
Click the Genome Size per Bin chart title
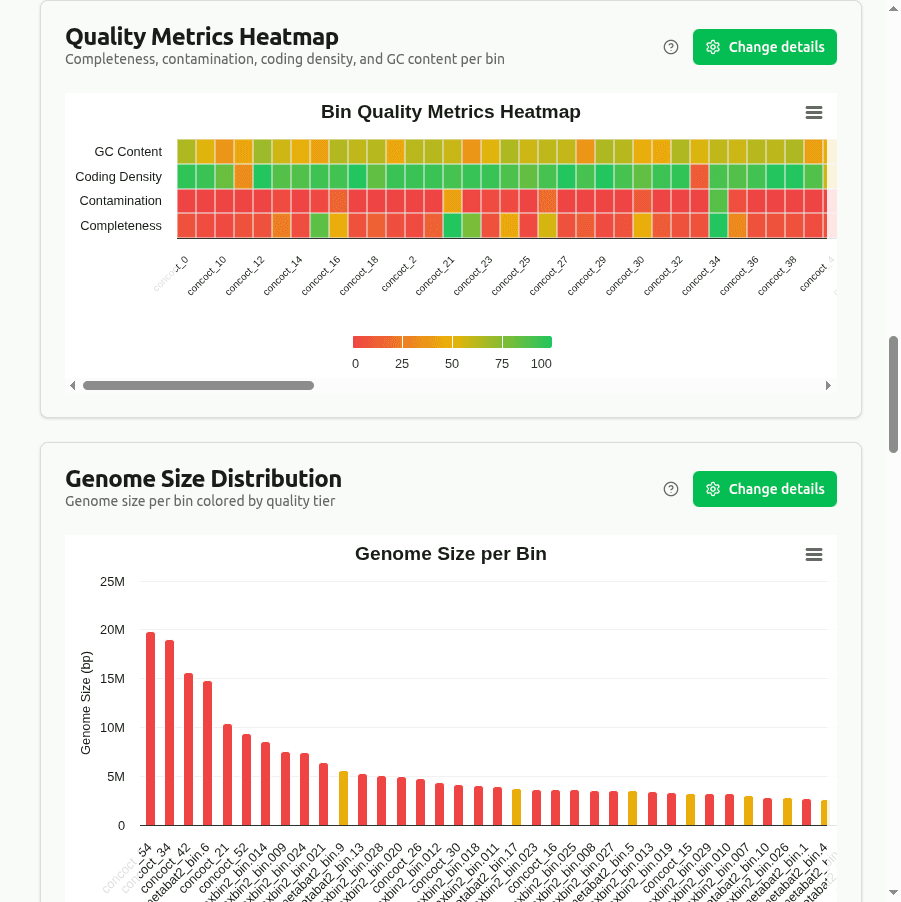[451, 553]
